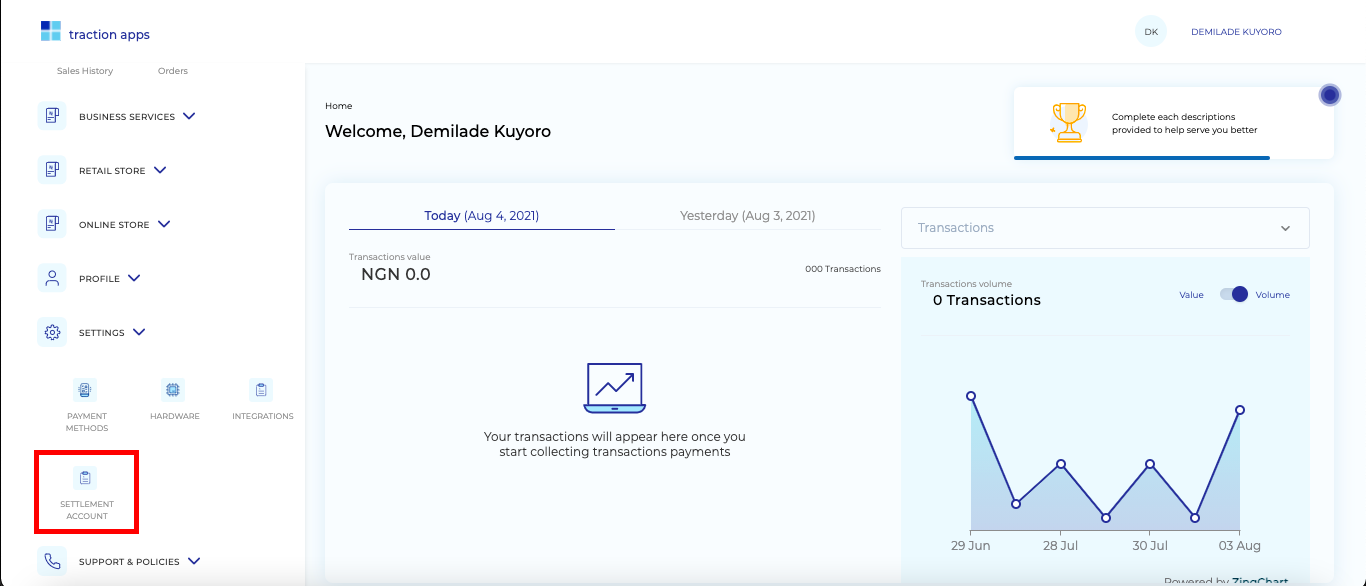1366x586 pixels.
Task: Click the Integrations icon
Action: tap(261, 389)
